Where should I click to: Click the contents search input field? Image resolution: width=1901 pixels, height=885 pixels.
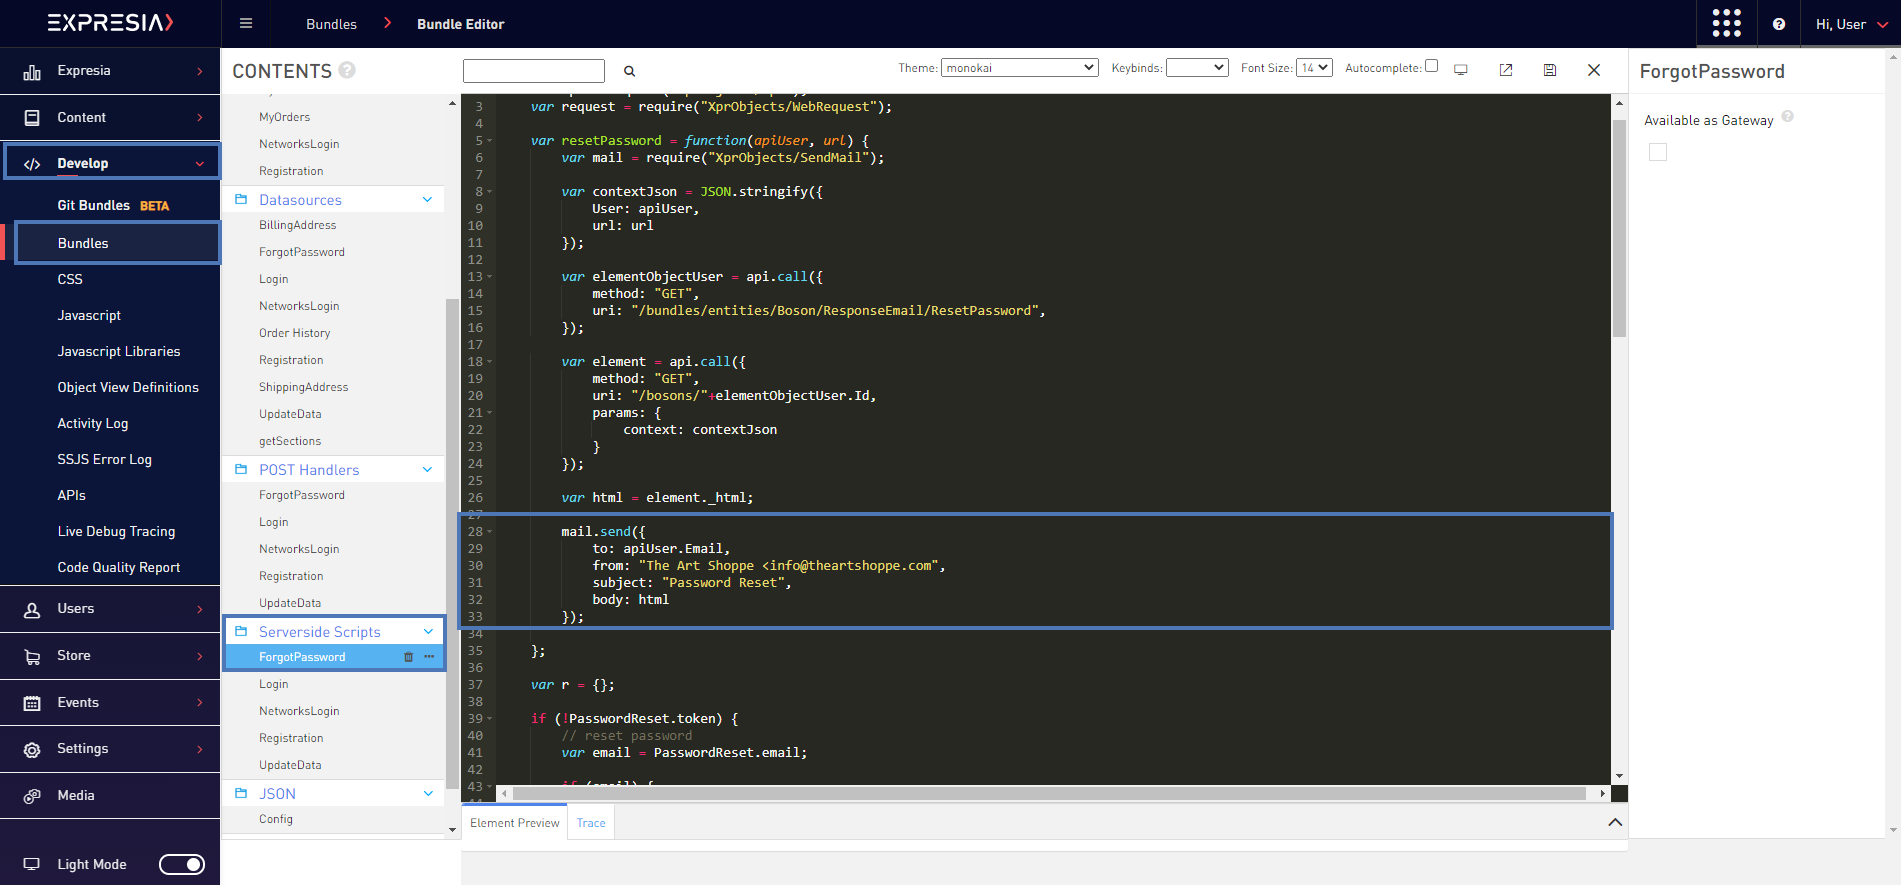click(534, 71)
